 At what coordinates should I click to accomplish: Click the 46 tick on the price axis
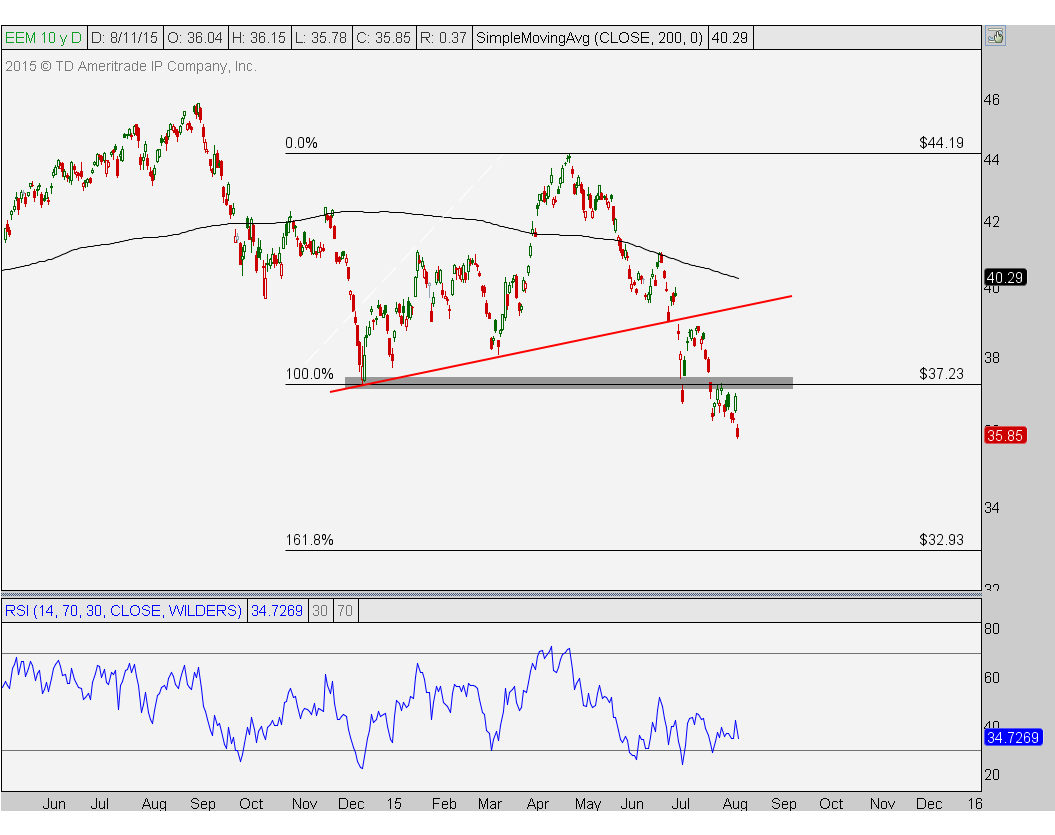[x=992, y=100]
